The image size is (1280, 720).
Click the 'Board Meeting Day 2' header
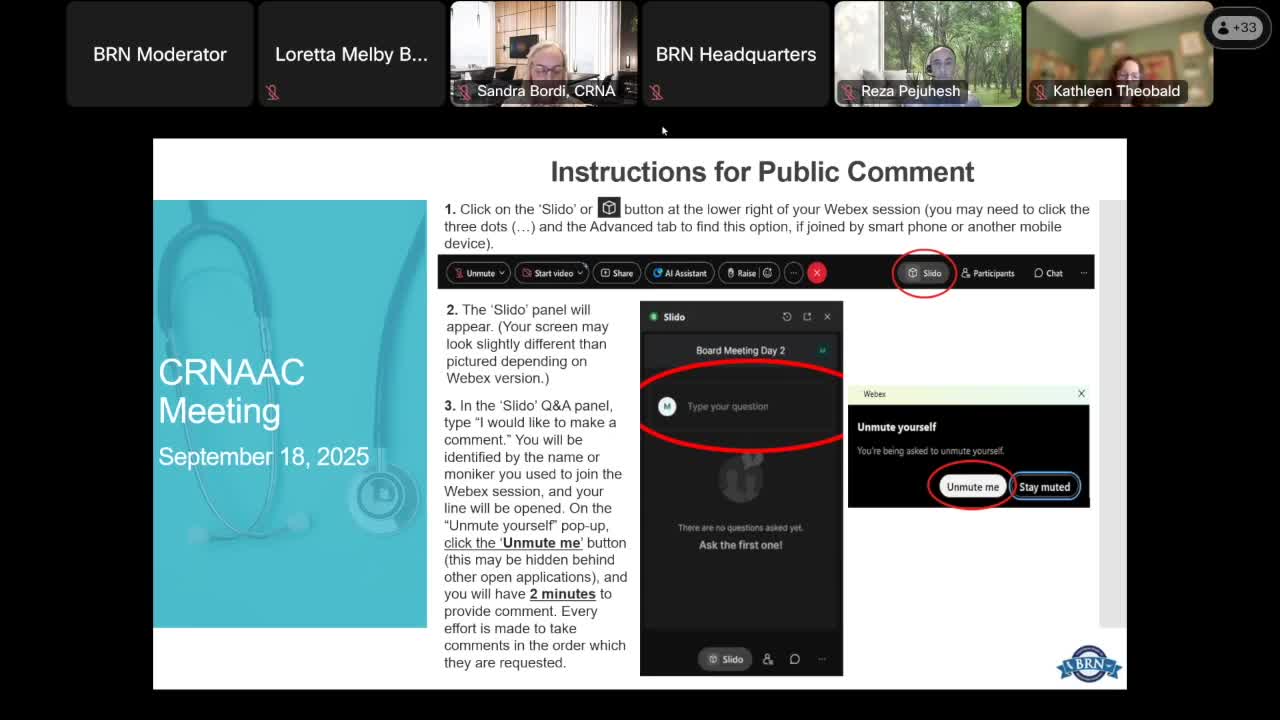(x=740, y=351)
